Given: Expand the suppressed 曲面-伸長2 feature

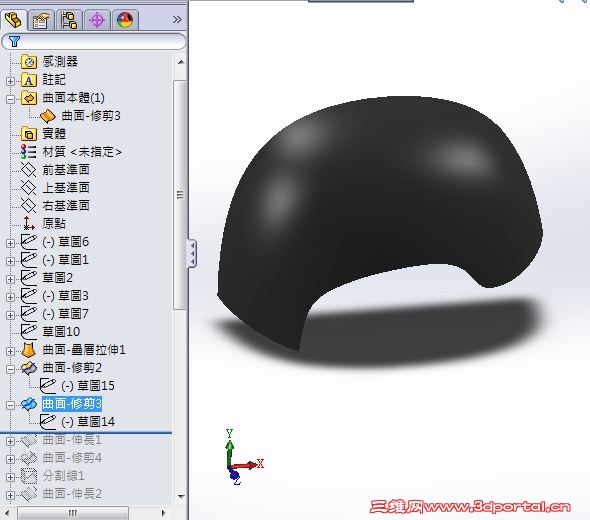Looking at the screenshot, I should [11, 496].
